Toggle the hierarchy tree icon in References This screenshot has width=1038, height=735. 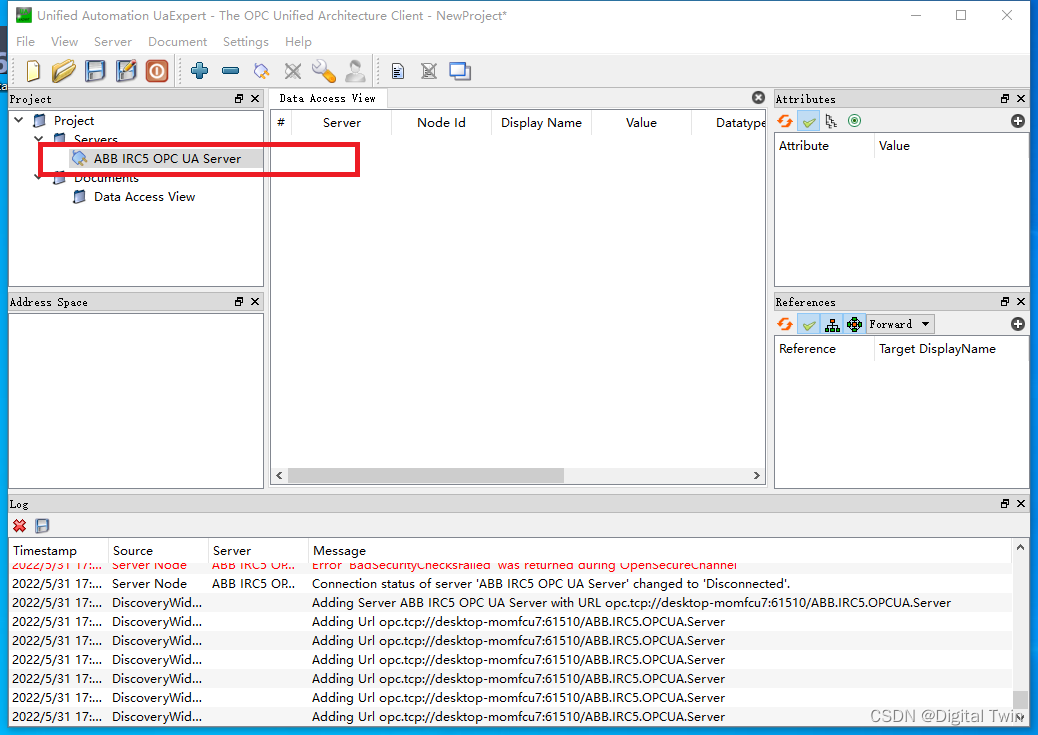coord(831,324)
